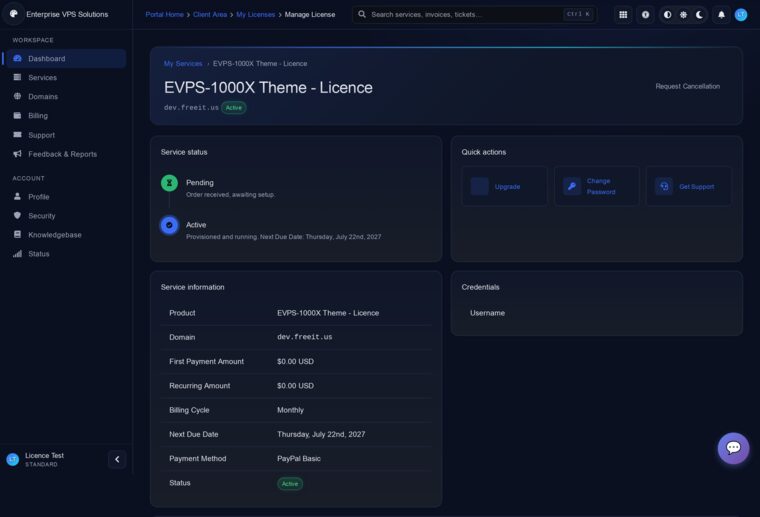
Task: Open the apps grid icon
Action: pos(623,15)
